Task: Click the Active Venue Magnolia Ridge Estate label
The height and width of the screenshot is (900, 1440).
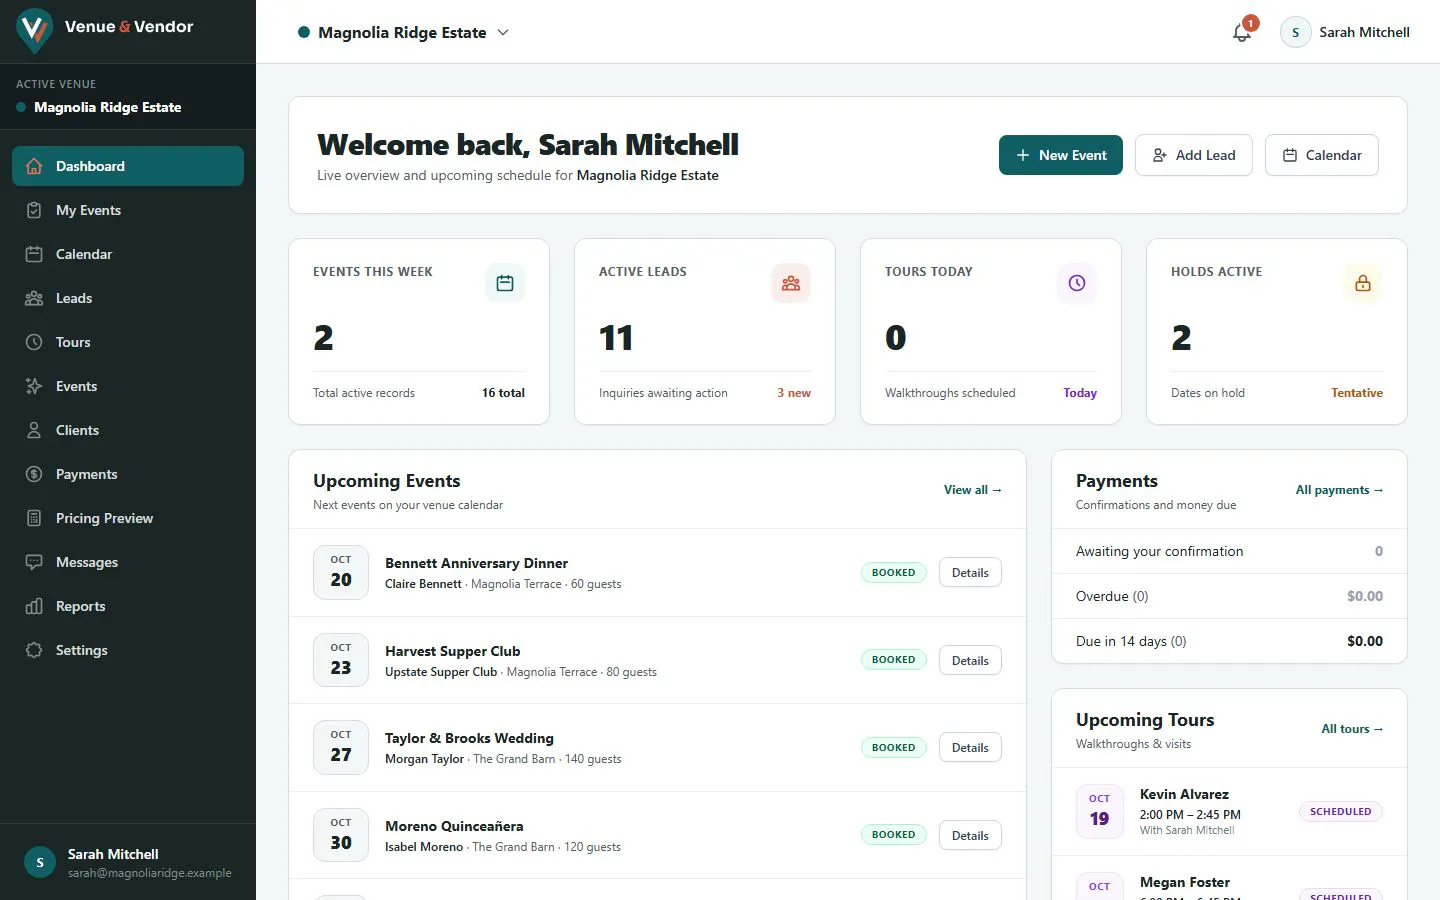Action: [108, 107]
